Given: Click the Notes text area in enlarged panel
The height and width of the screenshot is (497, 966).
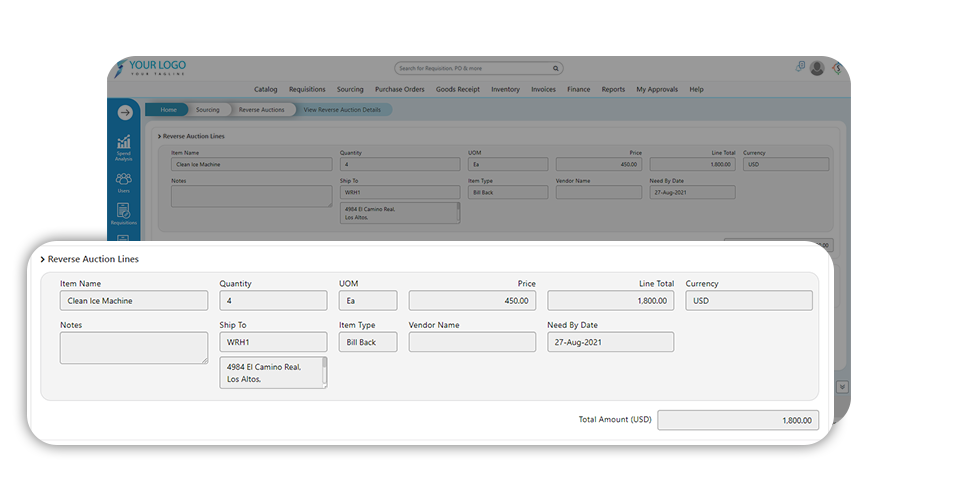Looking at the screenshot, I should [x=133, y=348].
